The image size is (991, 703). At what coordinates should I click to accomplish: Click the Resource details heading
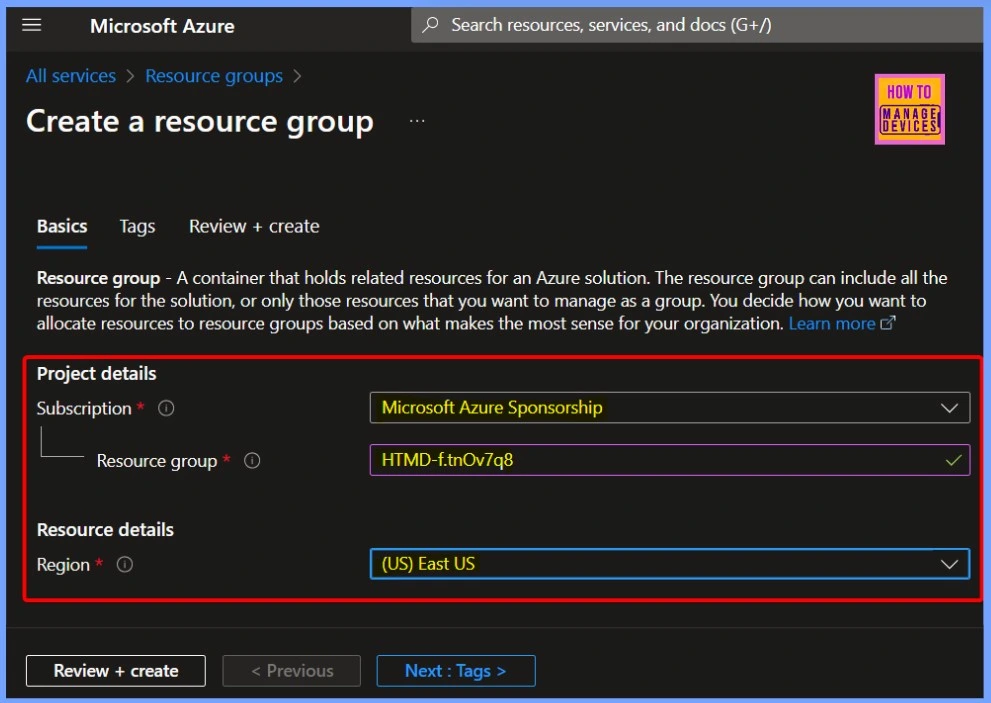coord(105,530)
